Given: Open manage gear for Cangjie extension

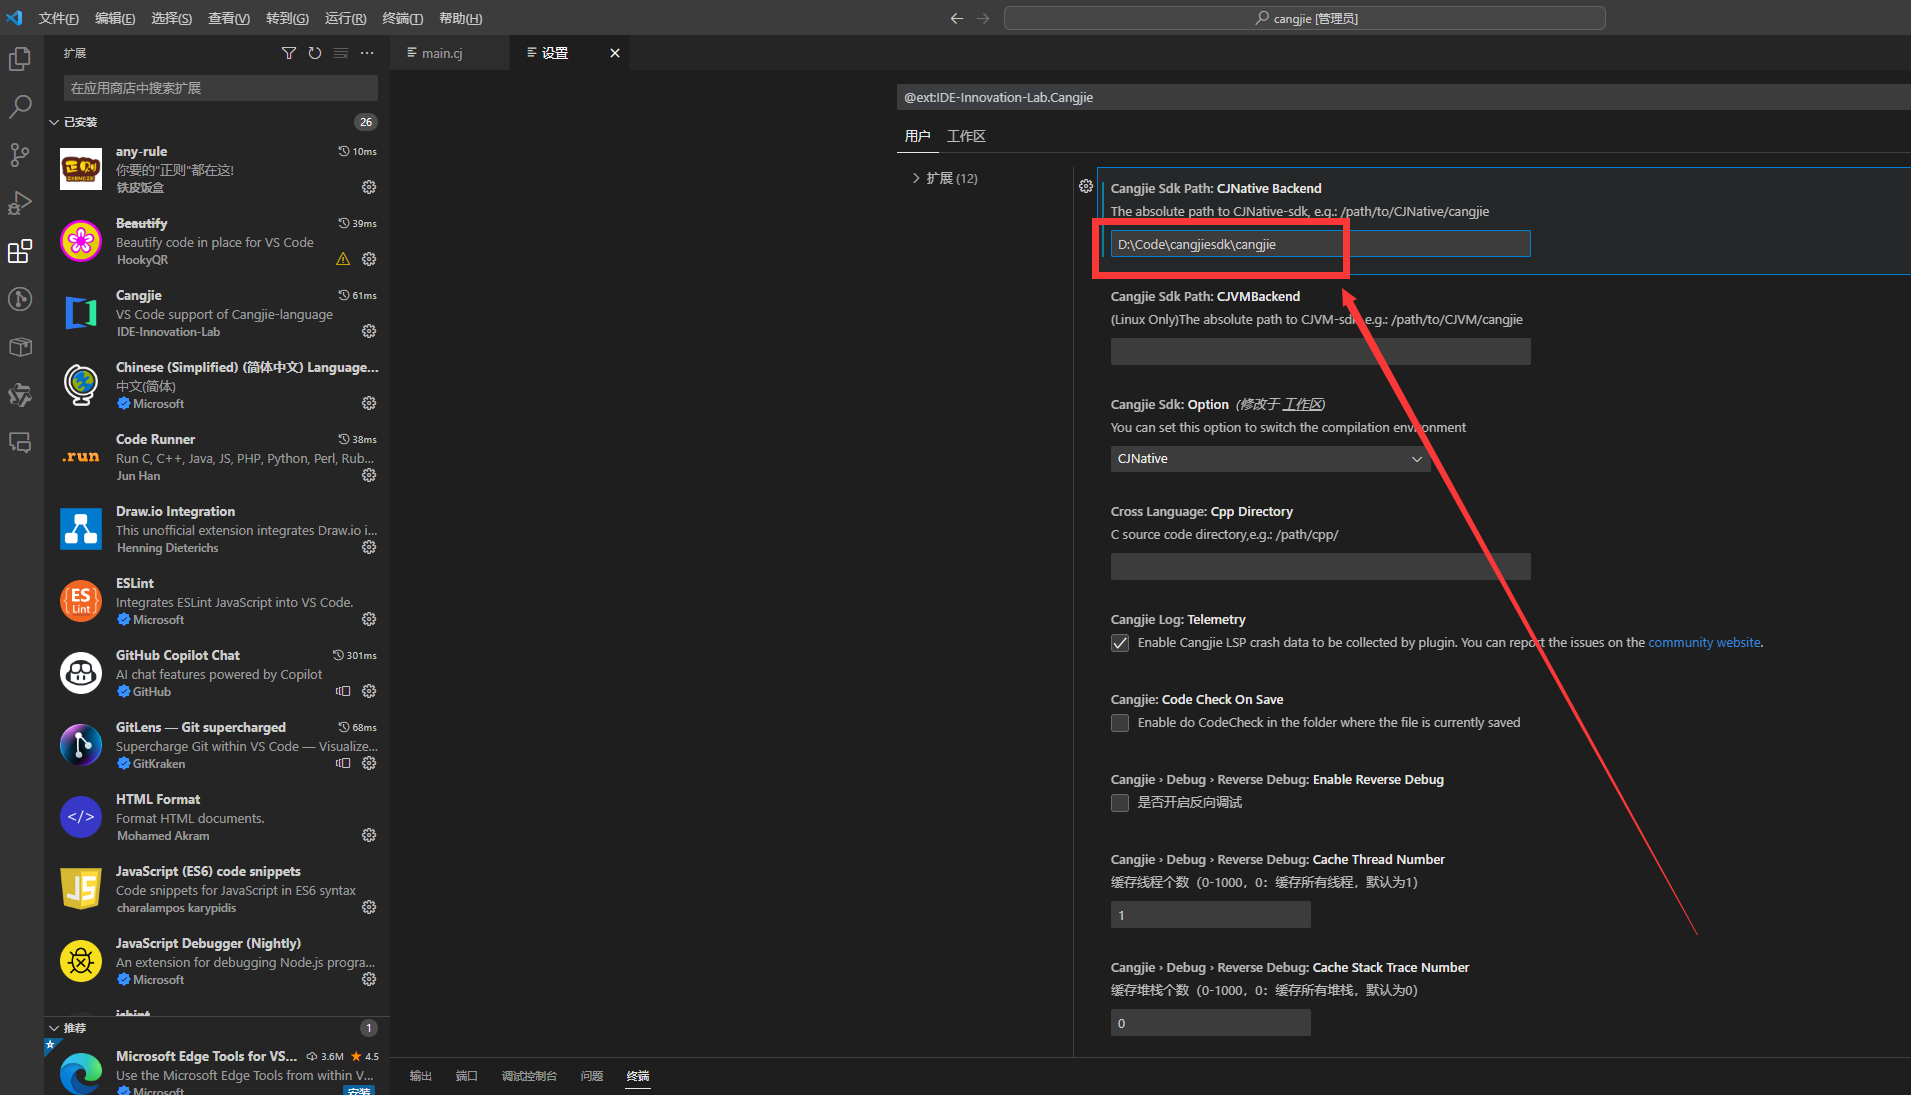Looking at the screenshot, I should [369, 331].
